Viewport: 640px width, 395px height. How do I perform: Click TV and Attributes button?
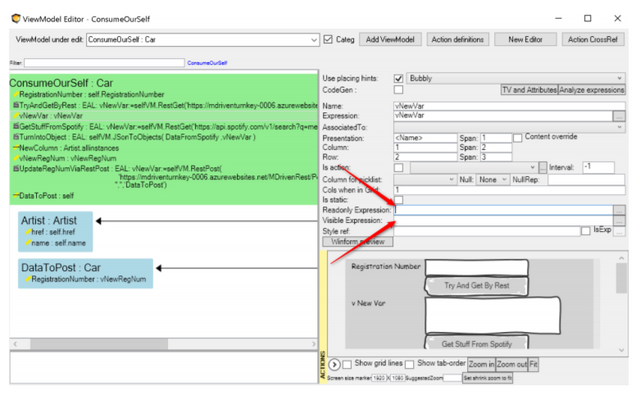pyautogui.click(x=529, y=90)
